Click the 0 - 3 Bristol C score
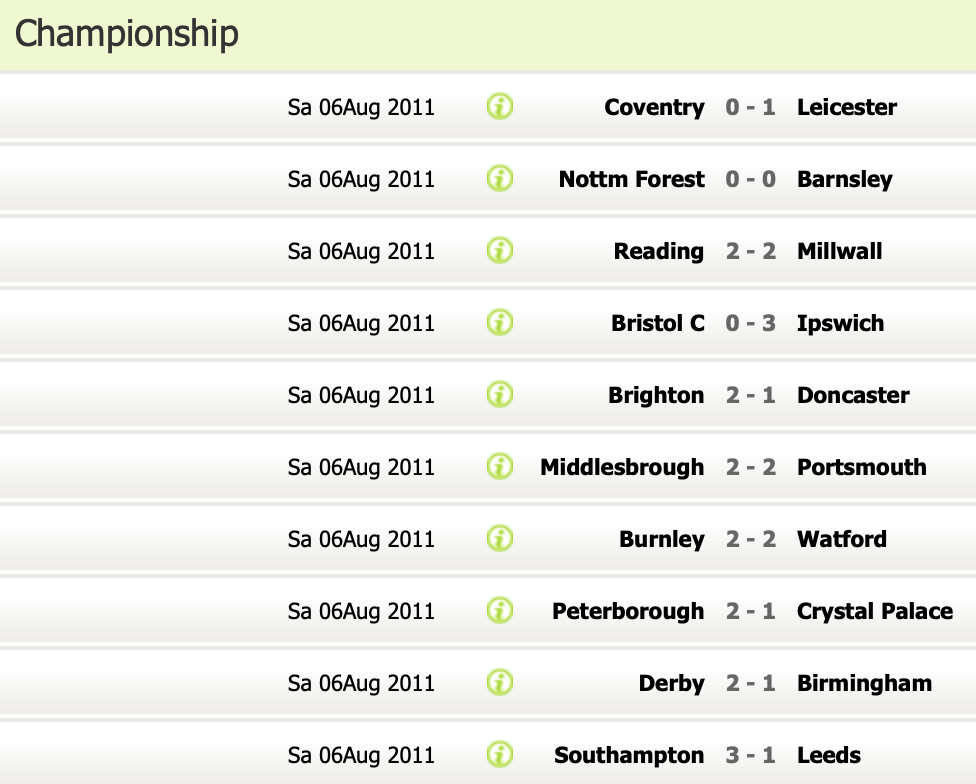976x784 pixels. click(x=750, y=323)
